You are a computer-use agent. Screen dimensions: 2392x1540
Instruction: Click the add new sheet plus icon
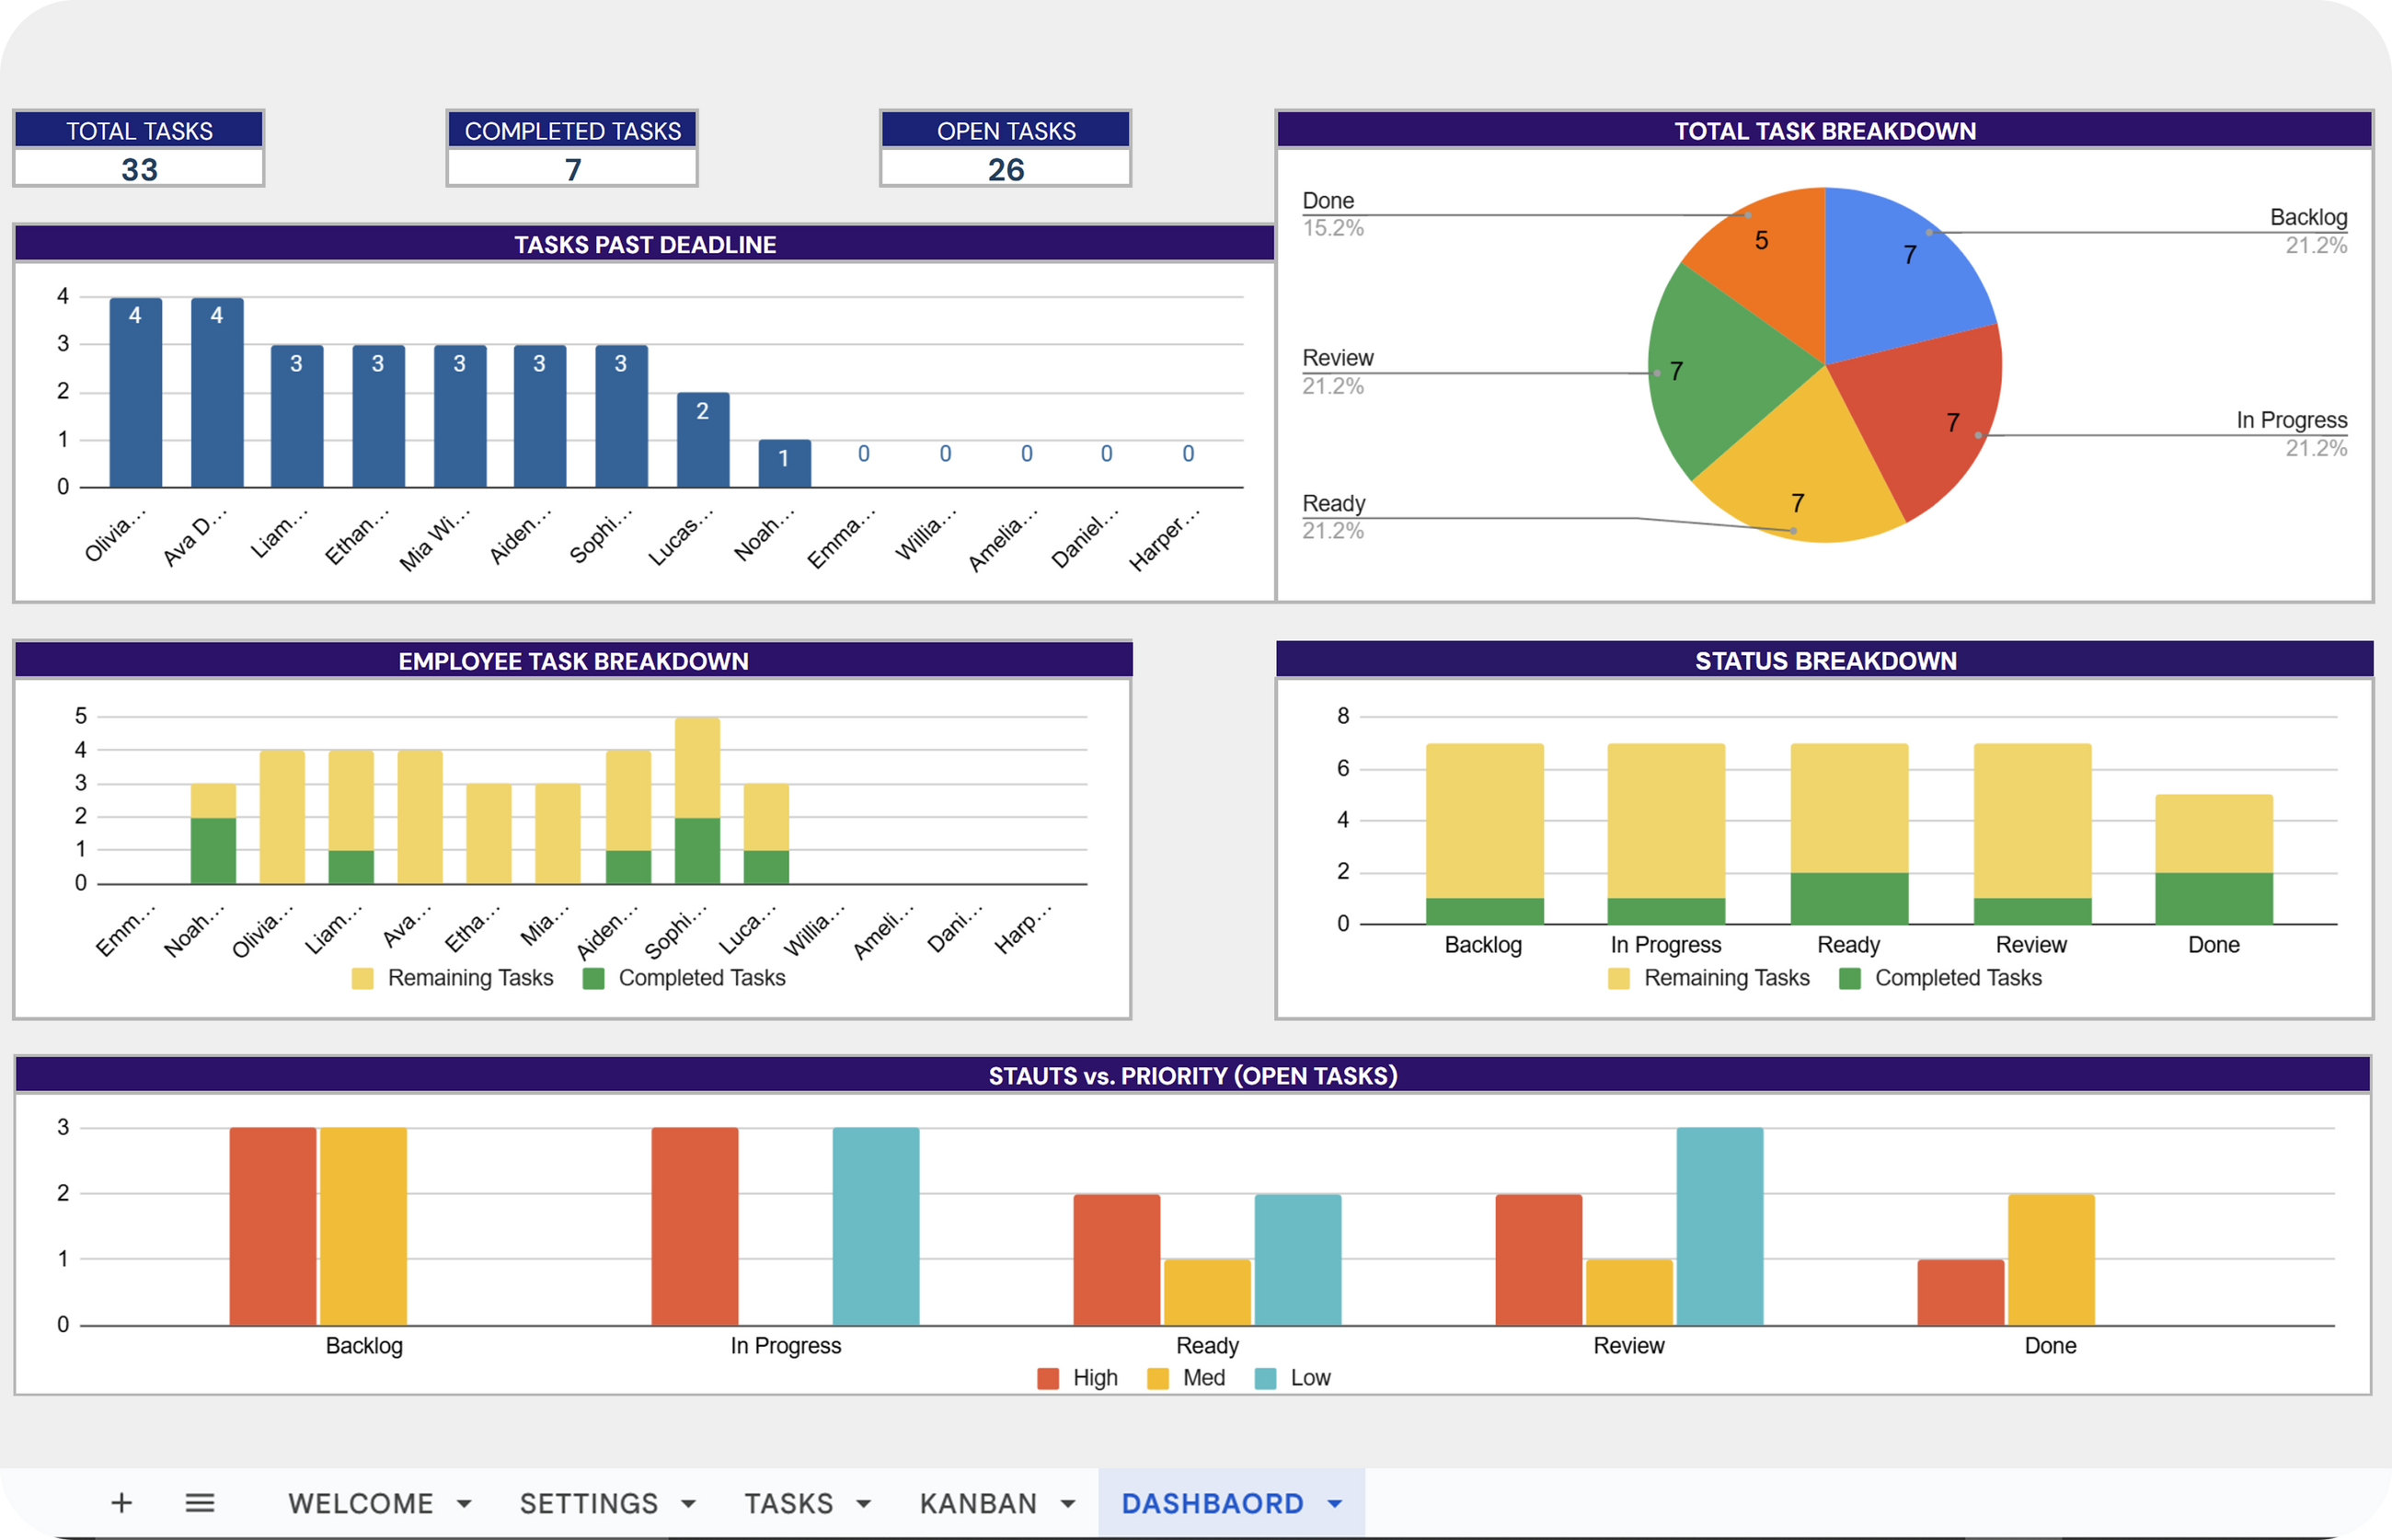tap(121, 1502)
